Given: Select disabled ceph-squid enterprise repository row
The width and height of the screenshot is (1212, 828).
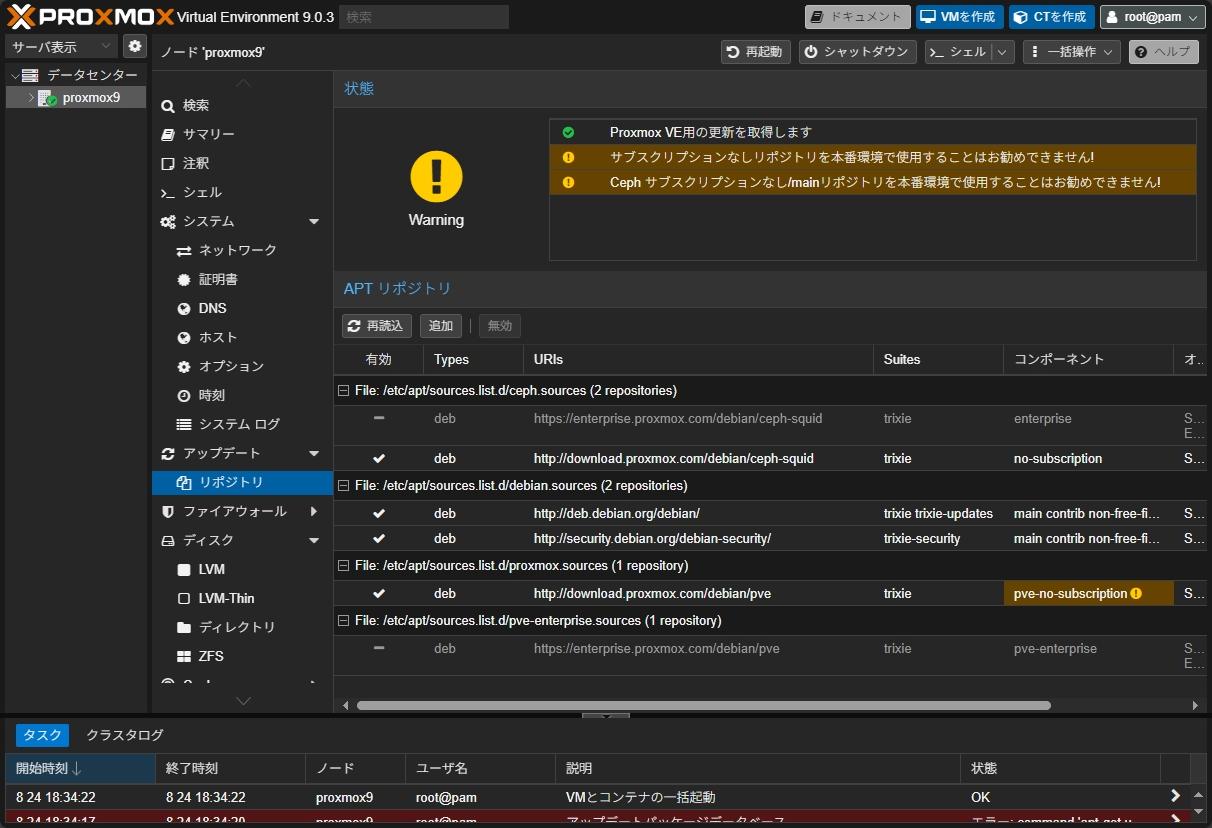Looking at the screenshot, I should [770, 426].
